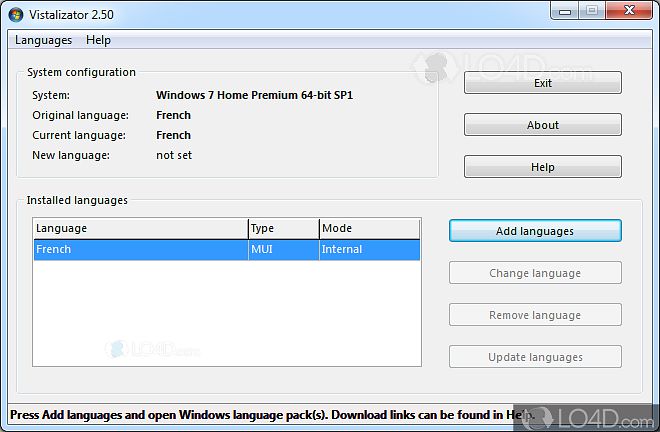This screenshot has width=660, height=432.
Task: Close the Vistalizator window
Action: click(x=629, y=11)
